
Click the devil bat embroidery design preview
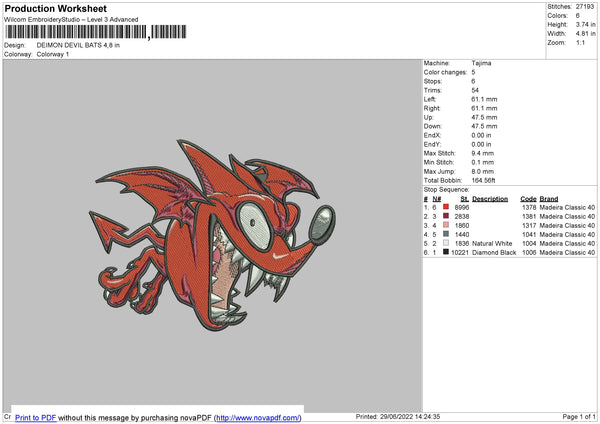coord(212,234)
